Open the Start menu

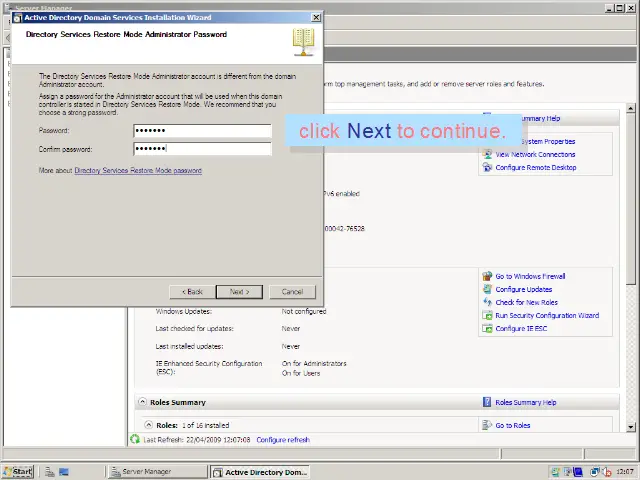18,472
